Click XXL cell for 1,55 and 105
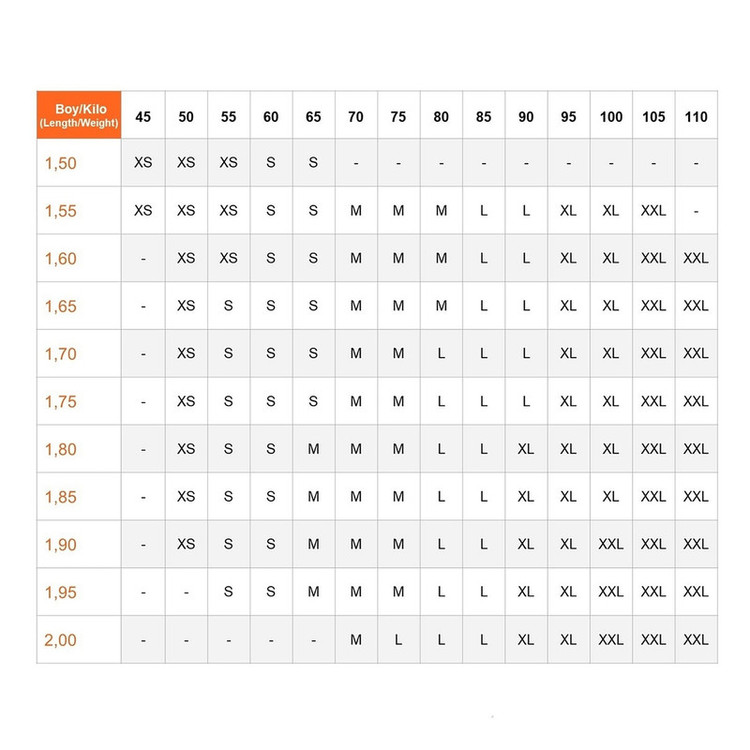The width and height of the screenshot is (750, 750). point(653,211)
